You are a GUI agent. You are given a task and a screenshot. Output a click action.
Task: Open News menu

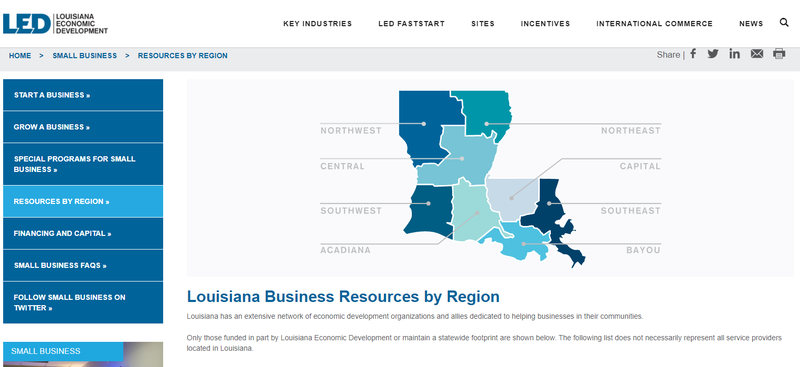(751, 23)
